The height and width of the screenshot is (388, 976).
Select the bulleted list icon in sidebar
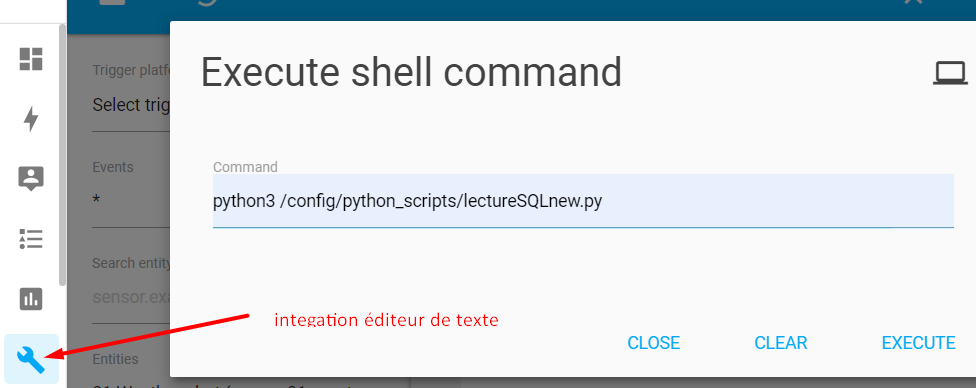click(x=30, y=239)
